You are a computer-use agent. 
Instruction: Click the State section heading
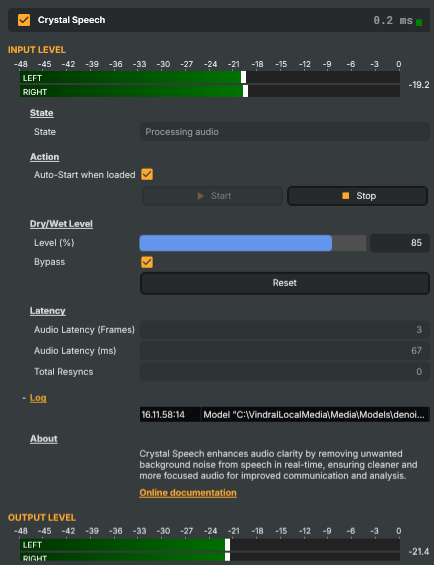pyautogui.click(x=41, y=113)
